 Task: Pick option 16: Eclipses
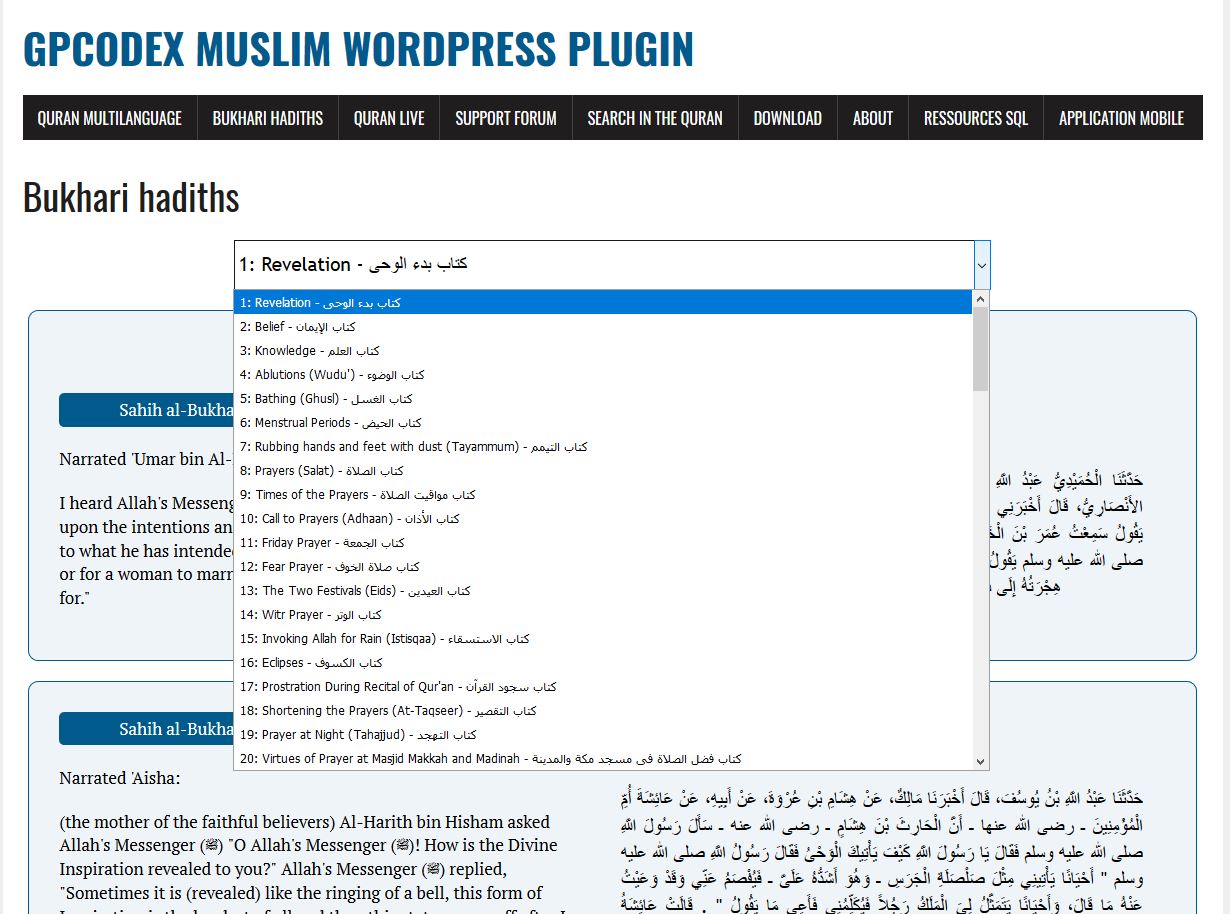point(603,662)
